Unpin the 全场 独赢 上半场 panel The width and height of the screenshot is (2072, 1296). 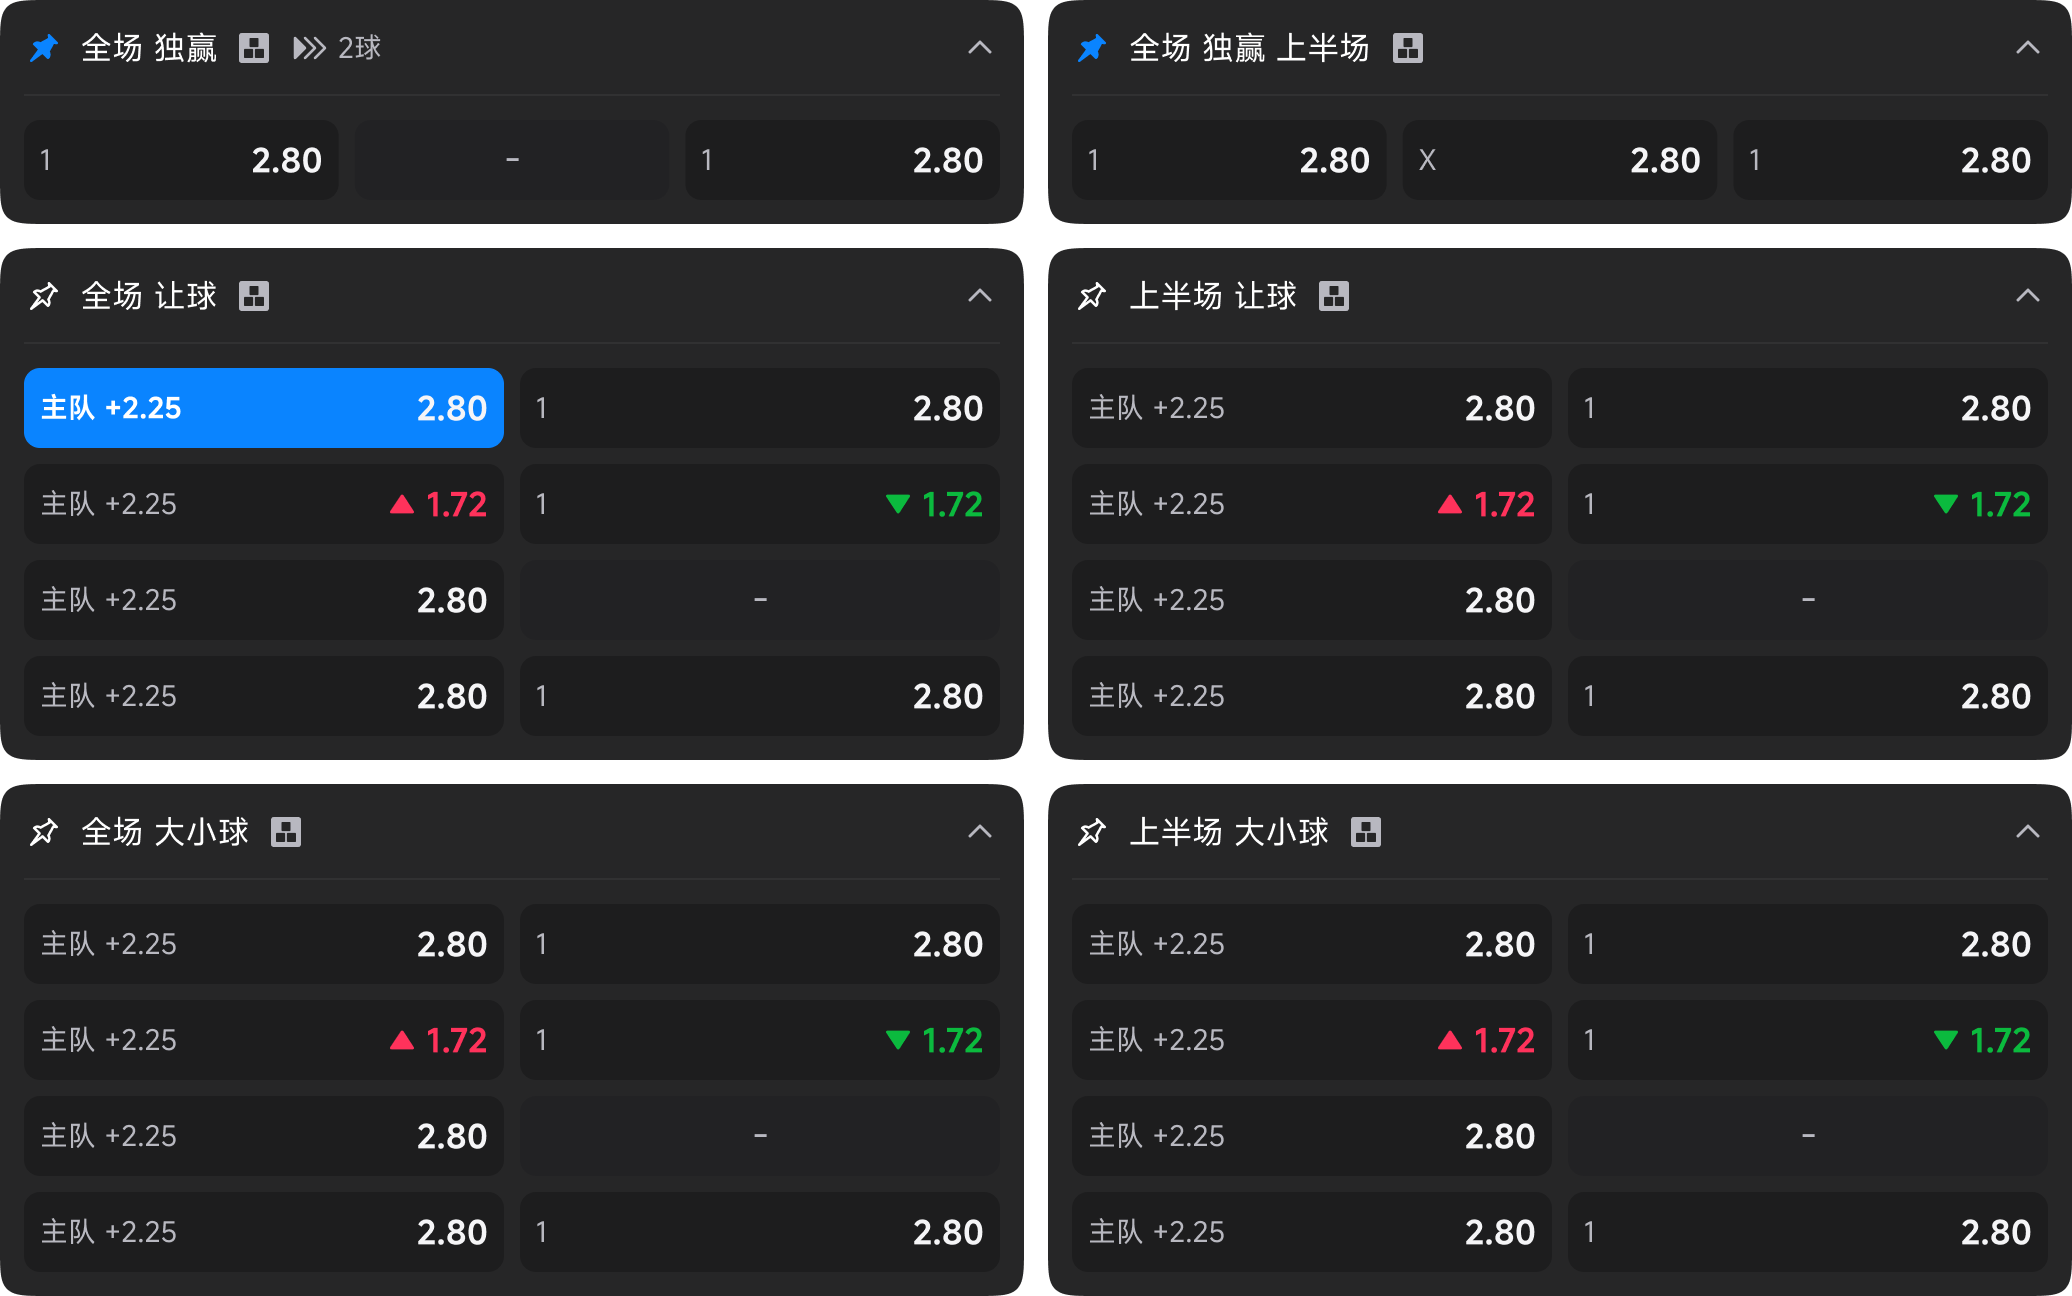[1092, 48]
